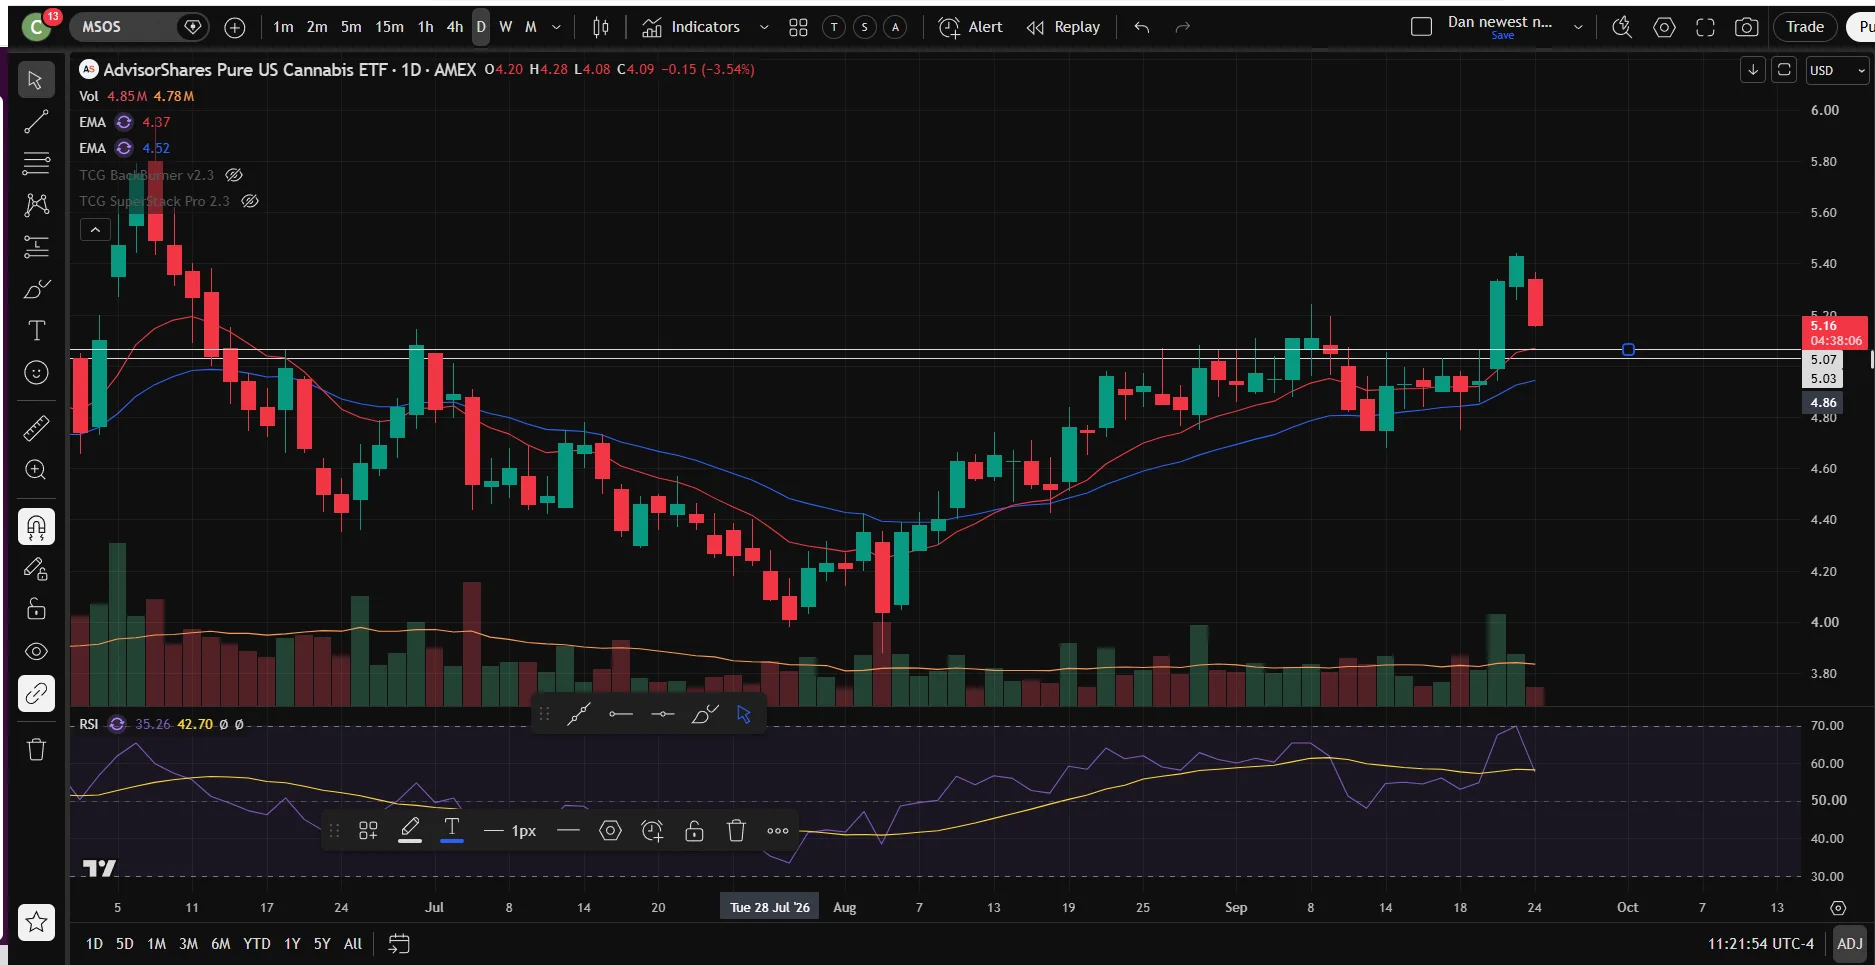Toggle hide all drawings eye icon
Viewport: 1875px width, 965px height.
pos(36,651)
